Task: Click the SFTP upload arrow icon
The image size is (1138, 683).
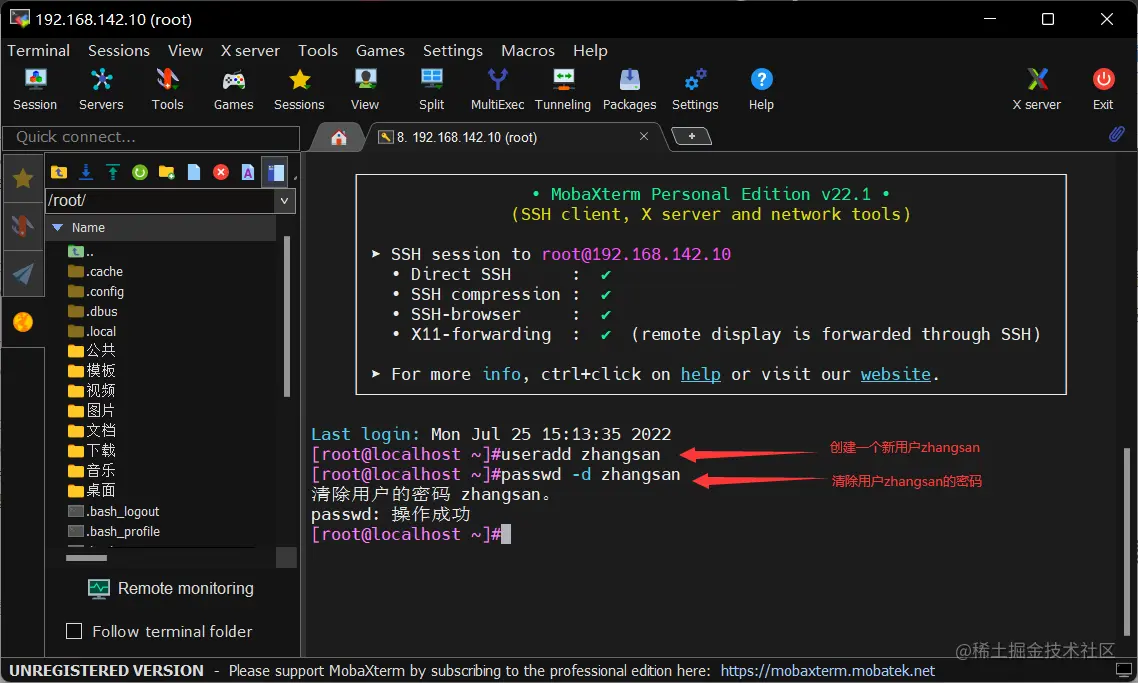Action: coord(112,172)
